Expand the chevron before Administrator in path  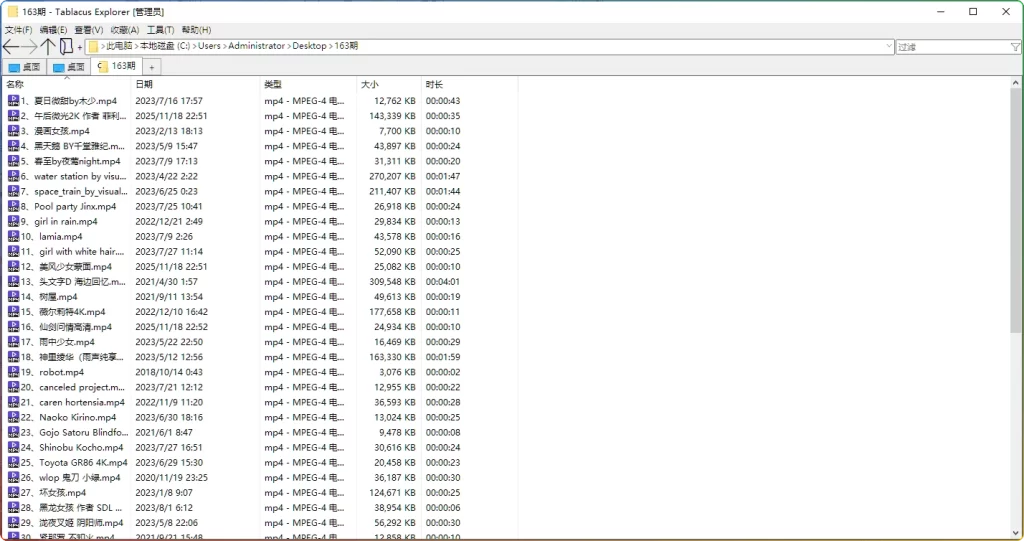223,46
